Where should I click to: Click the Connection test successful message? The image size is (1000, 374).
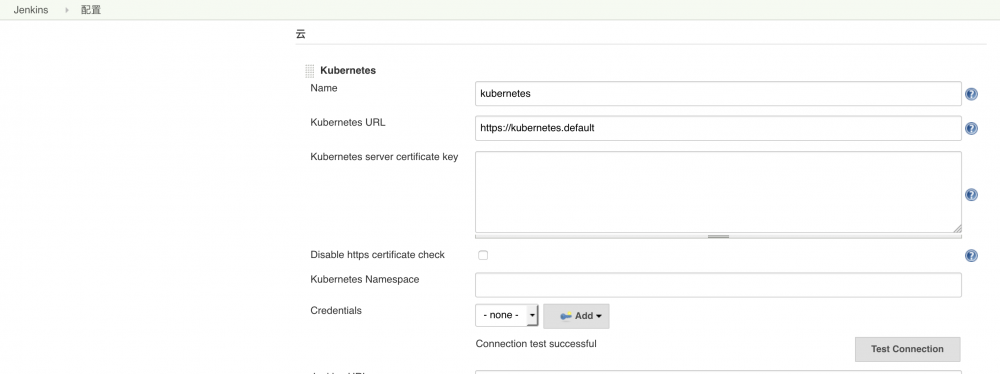[x=536, y=344]
